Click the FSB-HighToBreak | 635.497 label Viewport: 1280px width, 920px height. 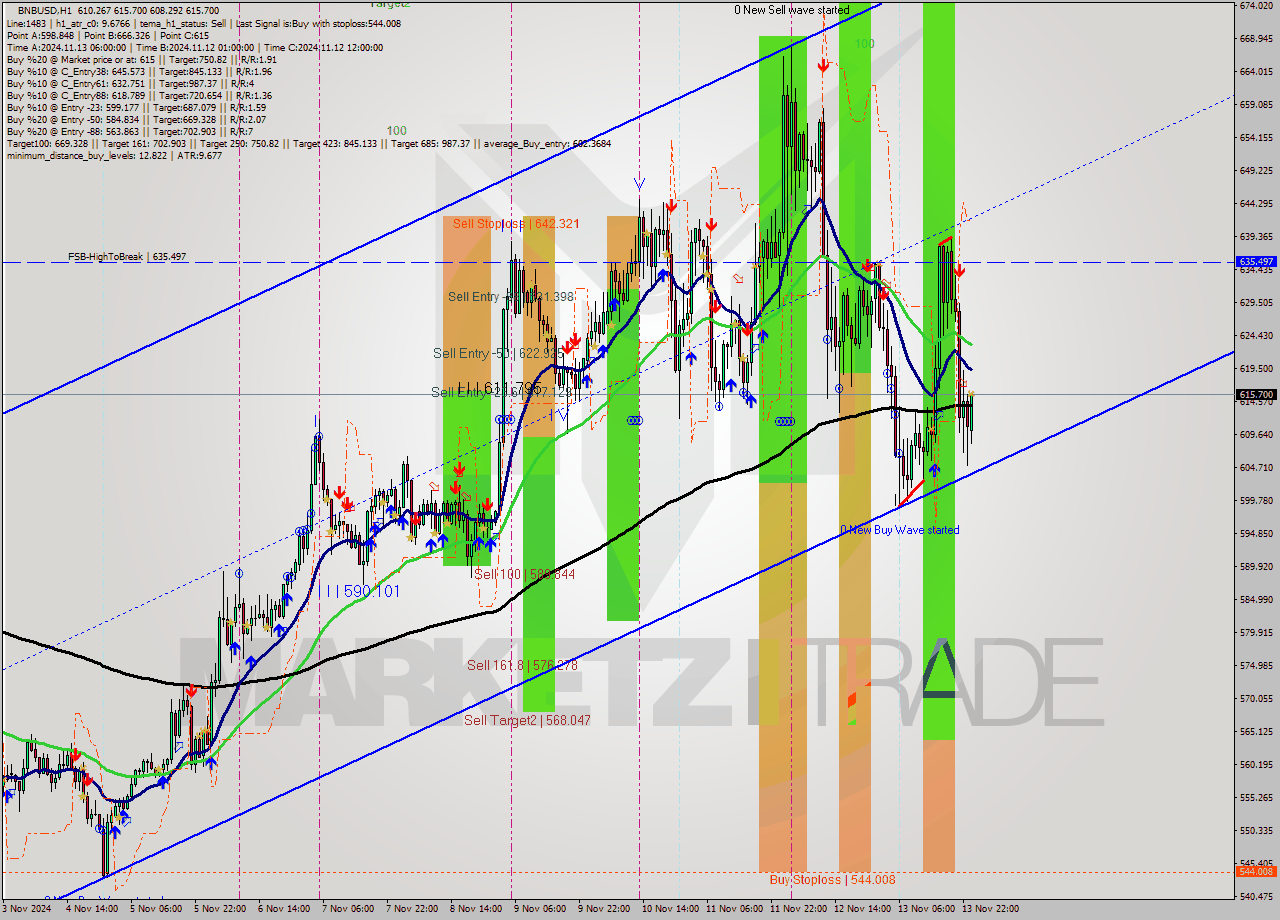click(127, 257)
